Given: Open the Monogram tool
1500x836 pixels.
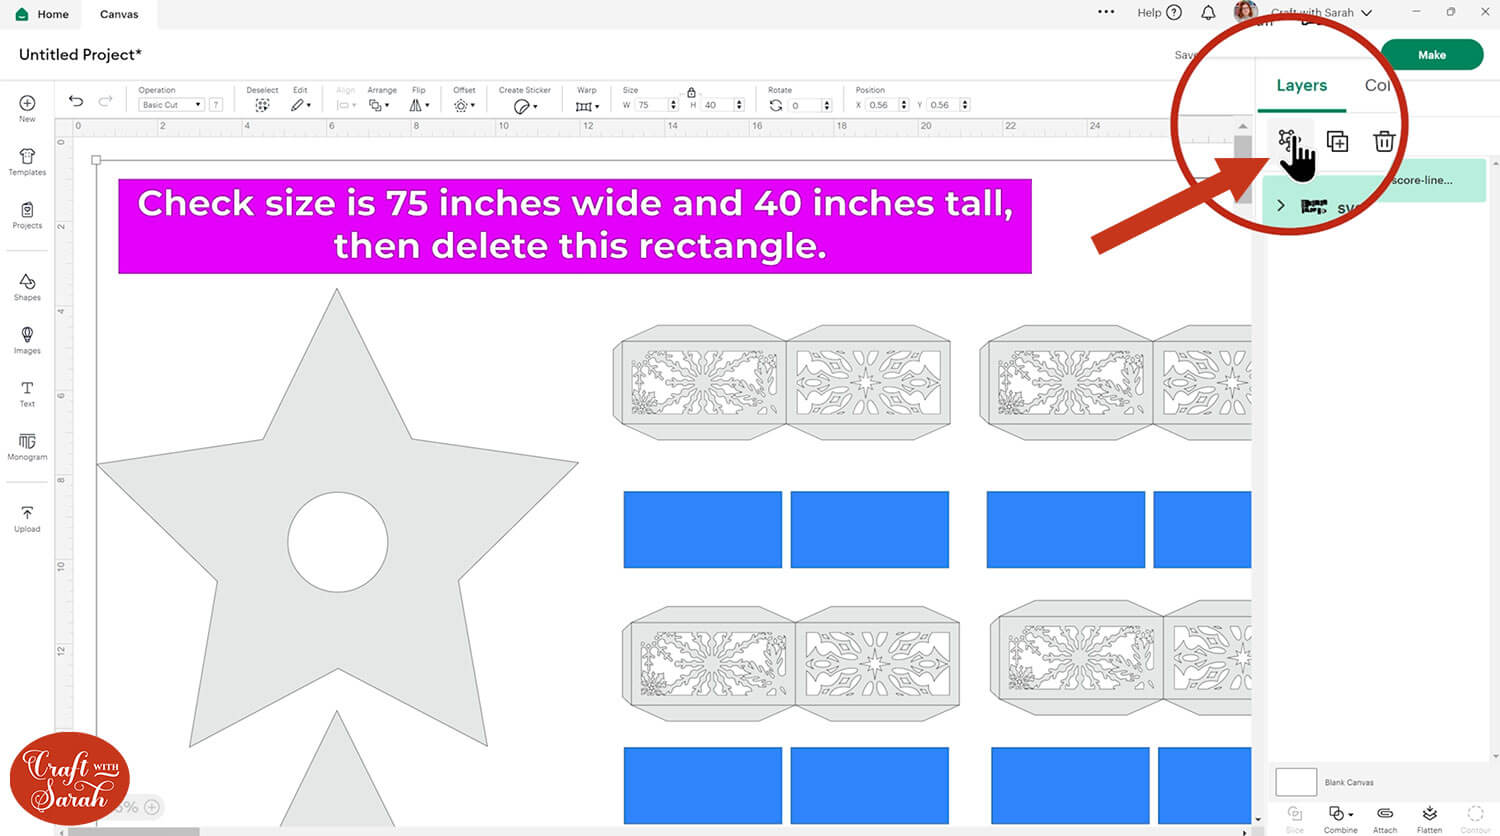Looking at the screenshot, I should point(27,446).
